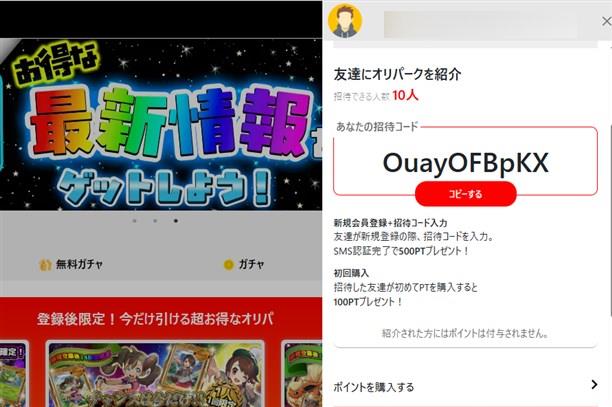Copy the invite code with コピーする
This screenshot has width=612, height=407.
point(466,194)
